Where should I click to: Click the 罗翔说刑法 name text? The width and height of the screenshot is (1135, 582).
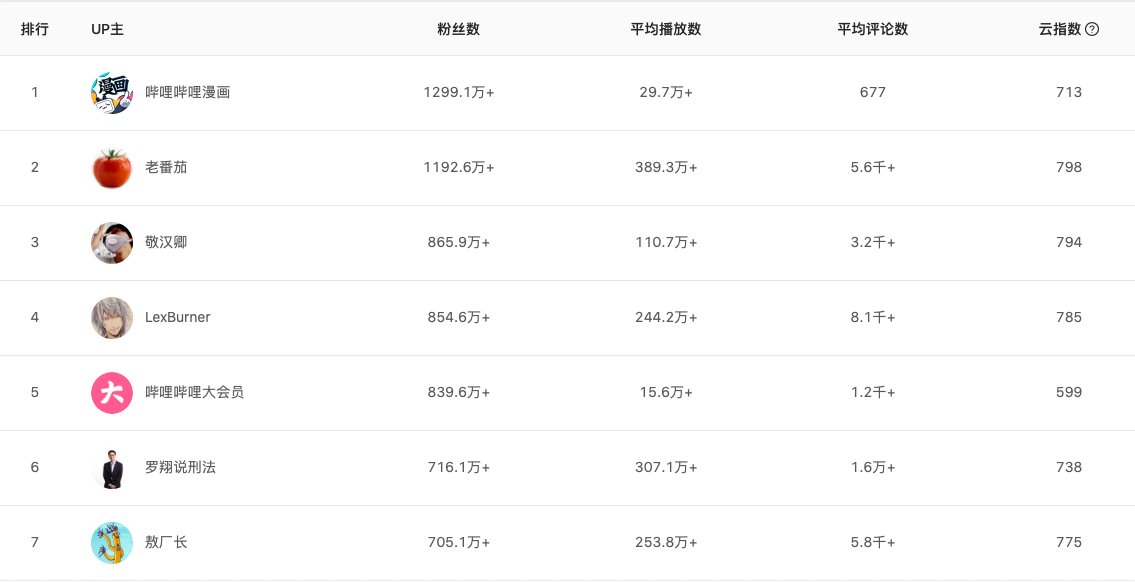180,467
